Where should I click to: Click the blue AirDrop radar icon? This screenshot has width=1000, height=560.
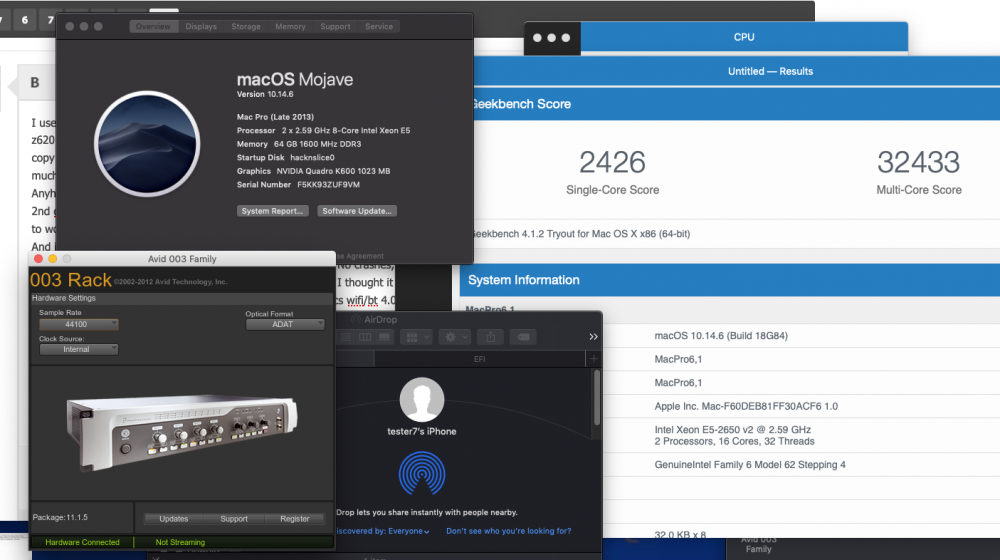click(422, 473)
